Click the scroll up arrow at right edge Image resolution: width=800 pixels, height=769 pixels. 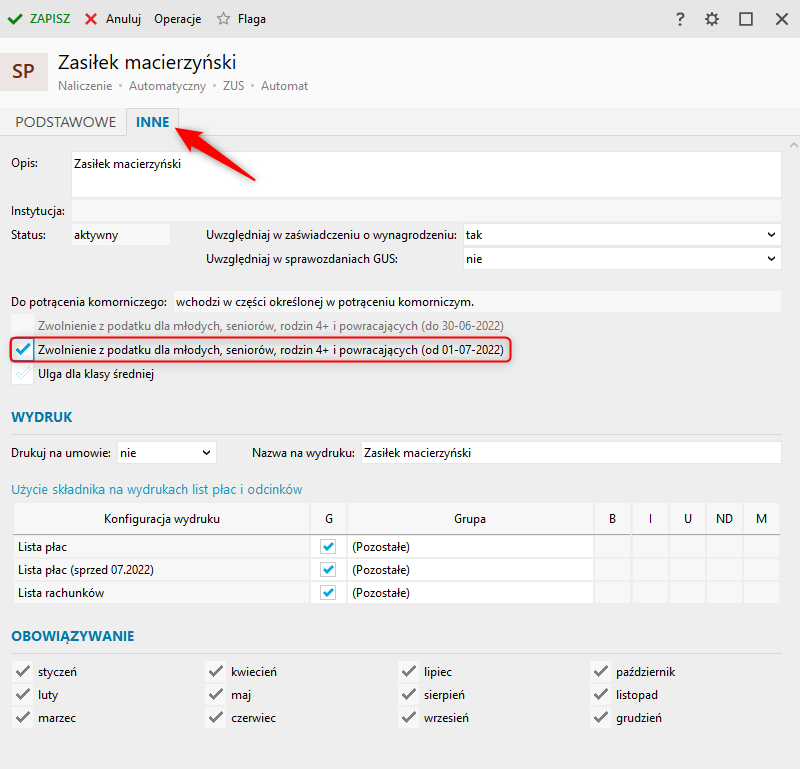coord(793,145)
